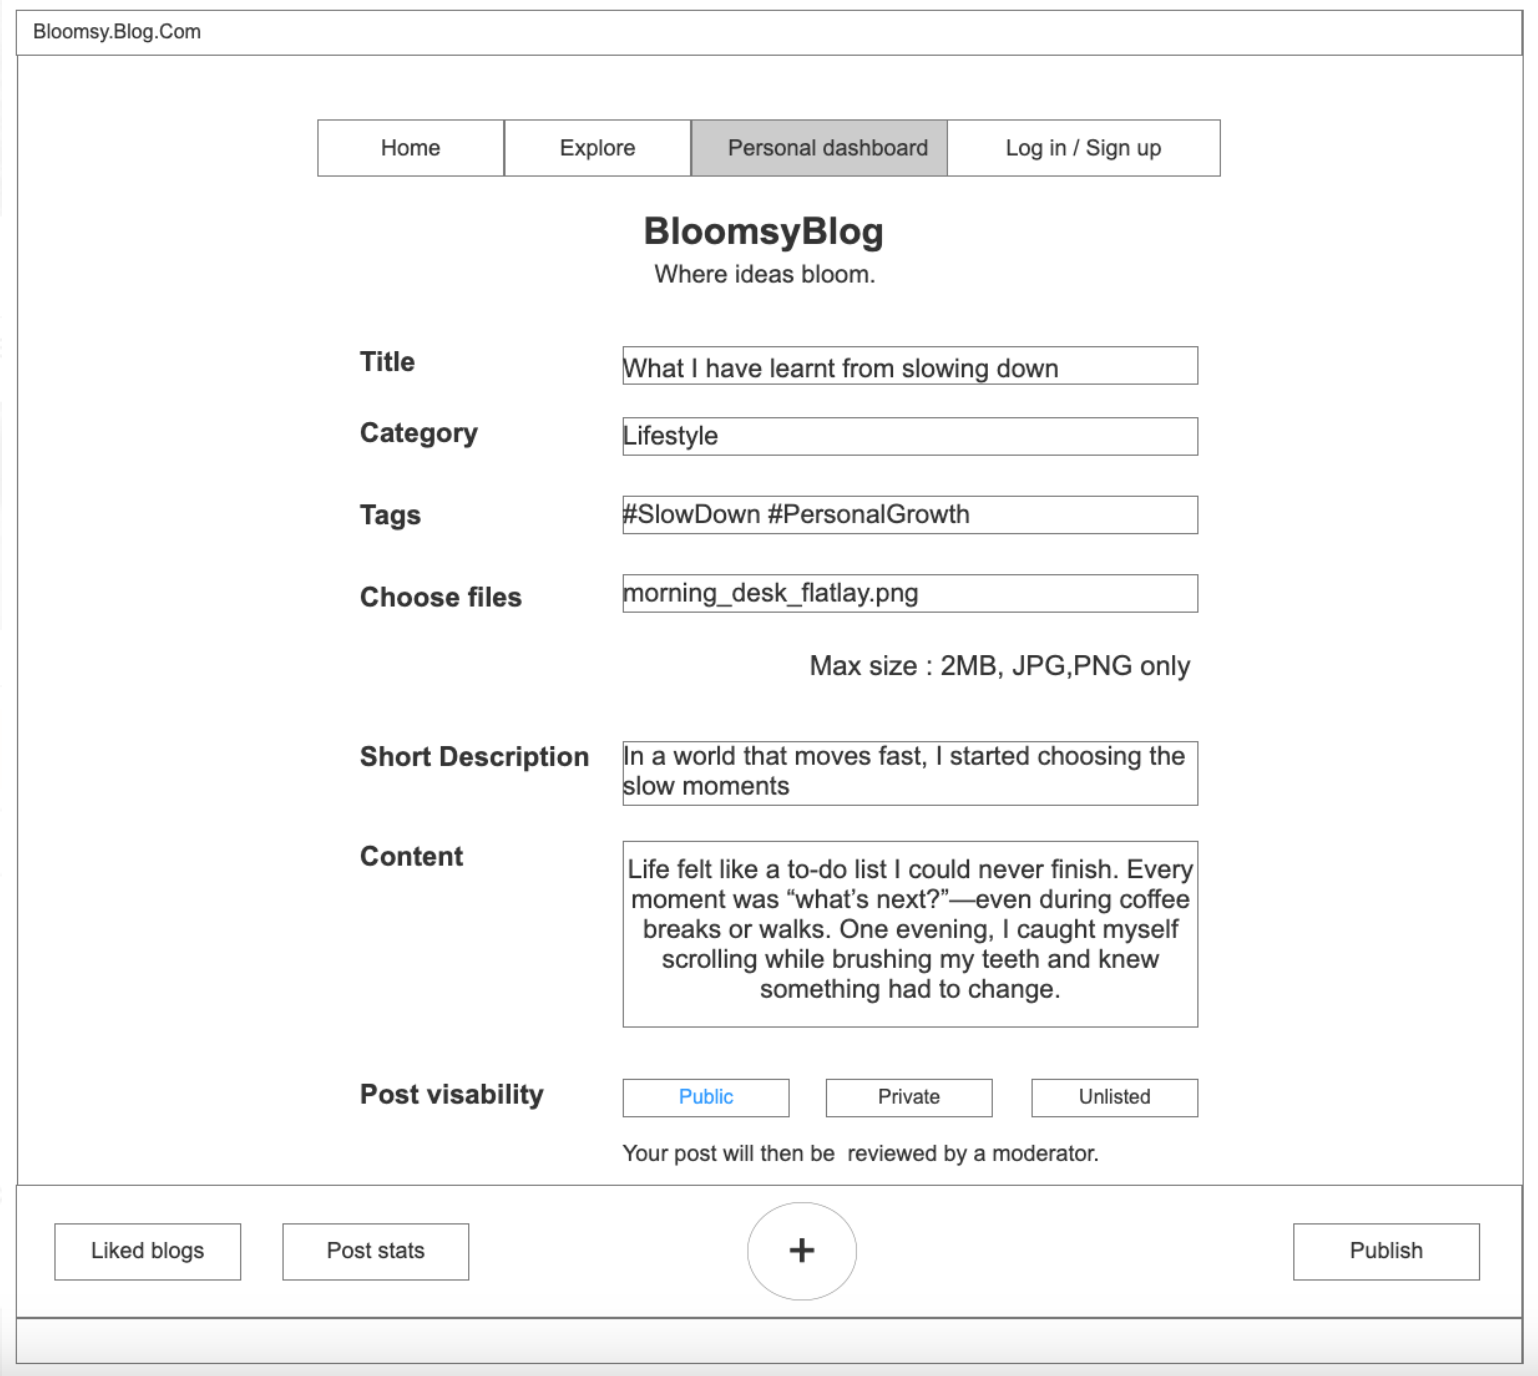This screenshot has height=1376, width=1538.
Task: Focus the Tags input field
Action: tap(910, 515)
